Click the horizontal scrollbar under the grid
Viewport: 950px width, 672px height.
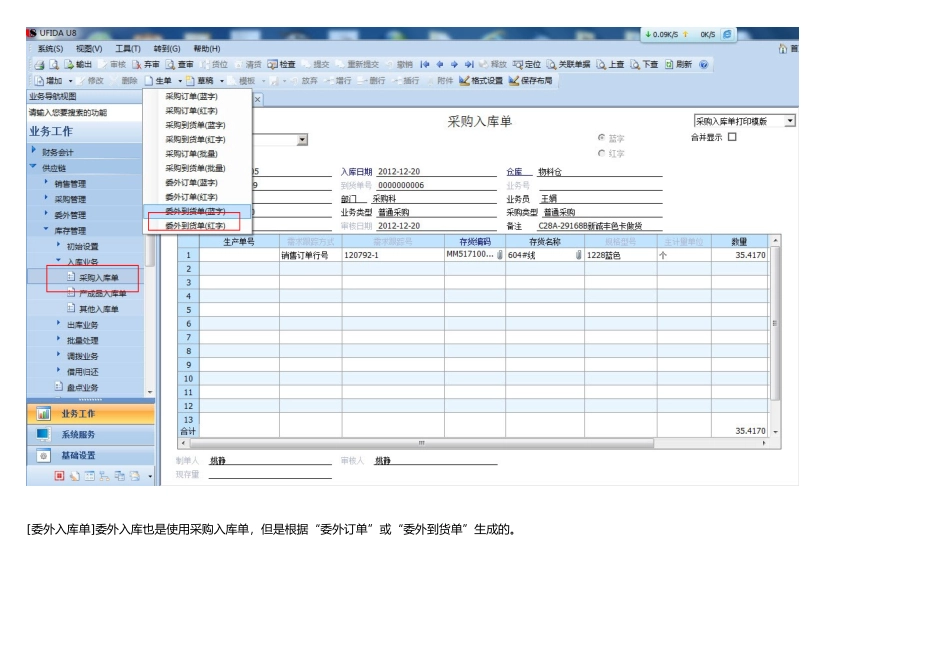point(422,443)
